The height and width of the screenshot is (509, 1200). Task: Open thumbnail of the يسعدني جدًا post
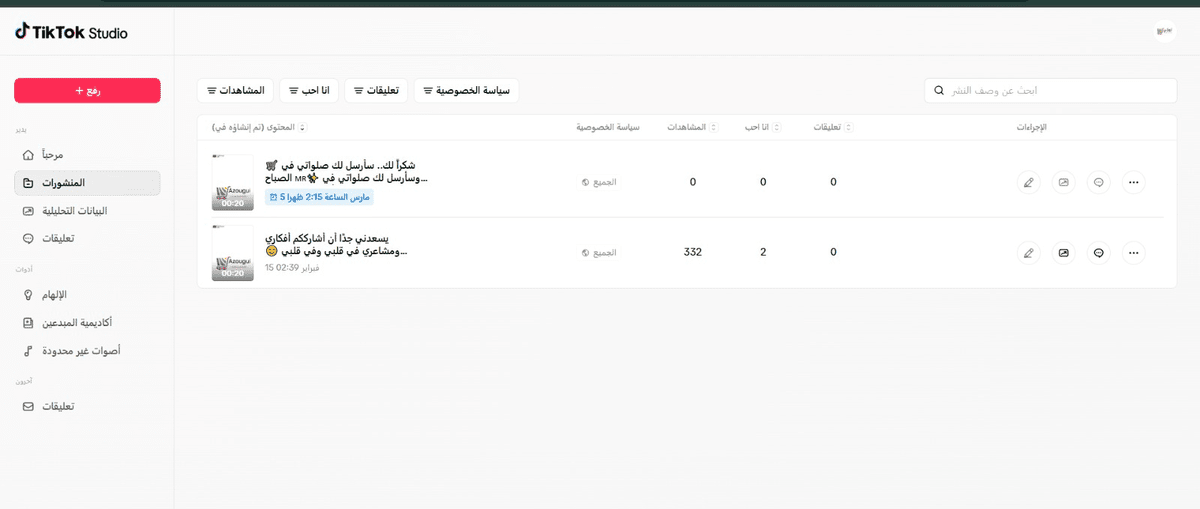(x=233, y=253)
